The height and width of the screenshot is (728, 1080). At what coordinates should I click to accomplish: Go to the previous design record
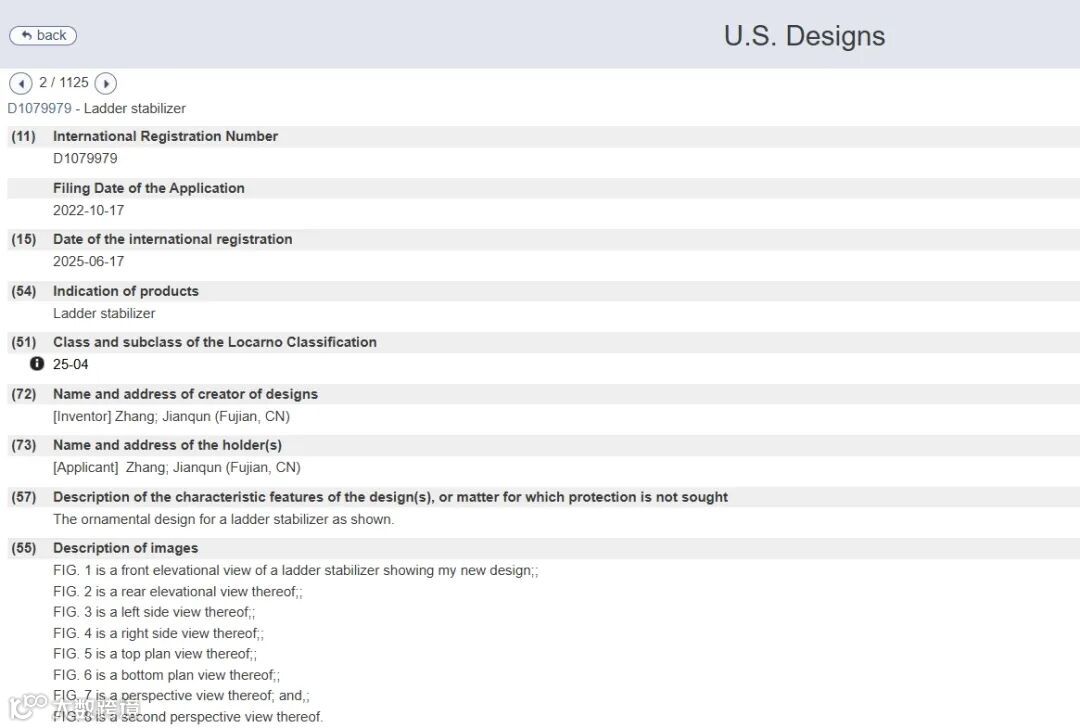tap(21, 84)
